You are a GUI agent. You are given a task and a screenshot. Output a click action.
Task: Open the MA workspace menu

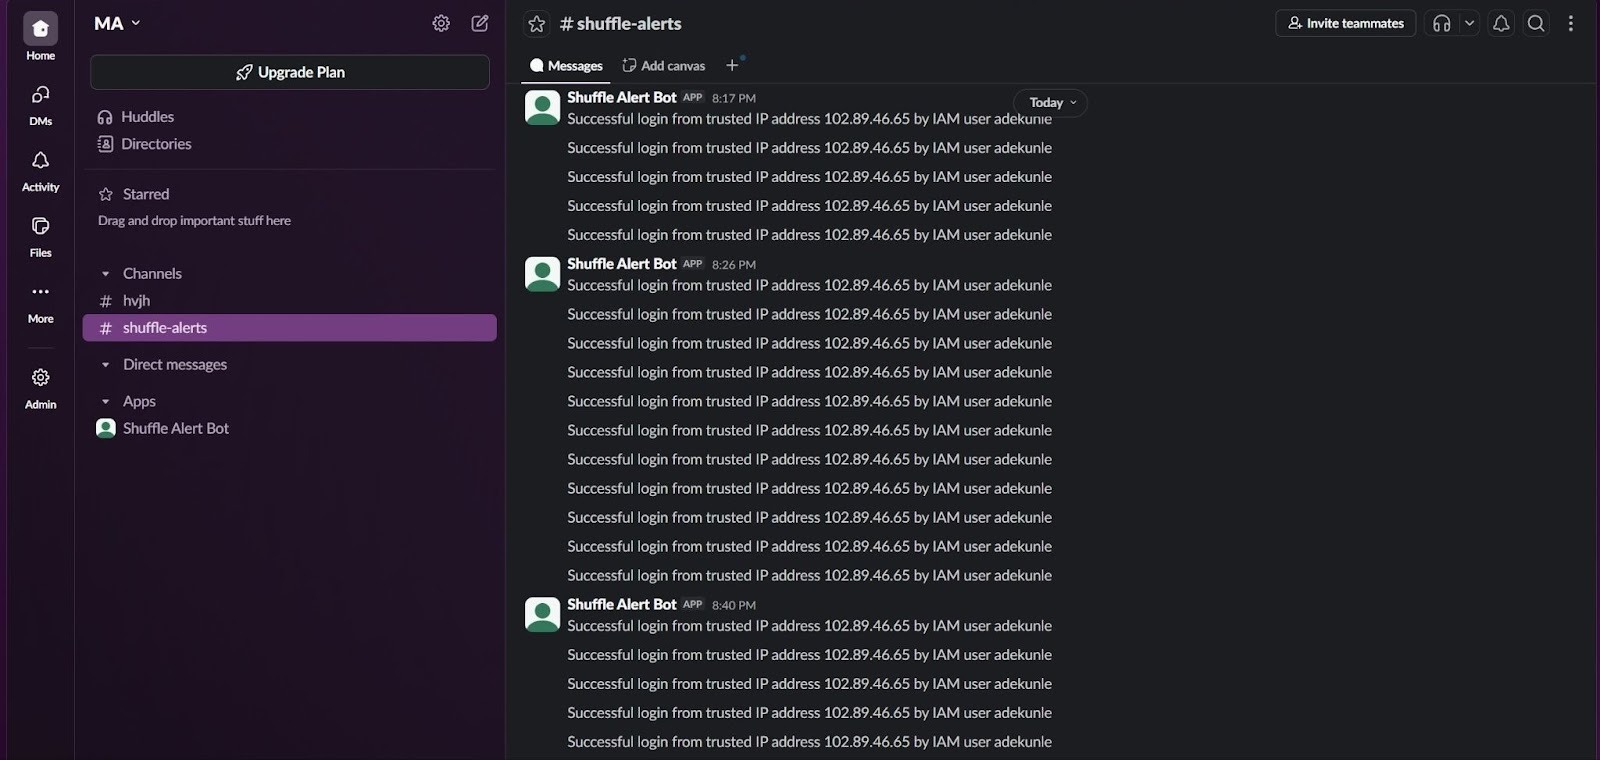coord(117,23)
